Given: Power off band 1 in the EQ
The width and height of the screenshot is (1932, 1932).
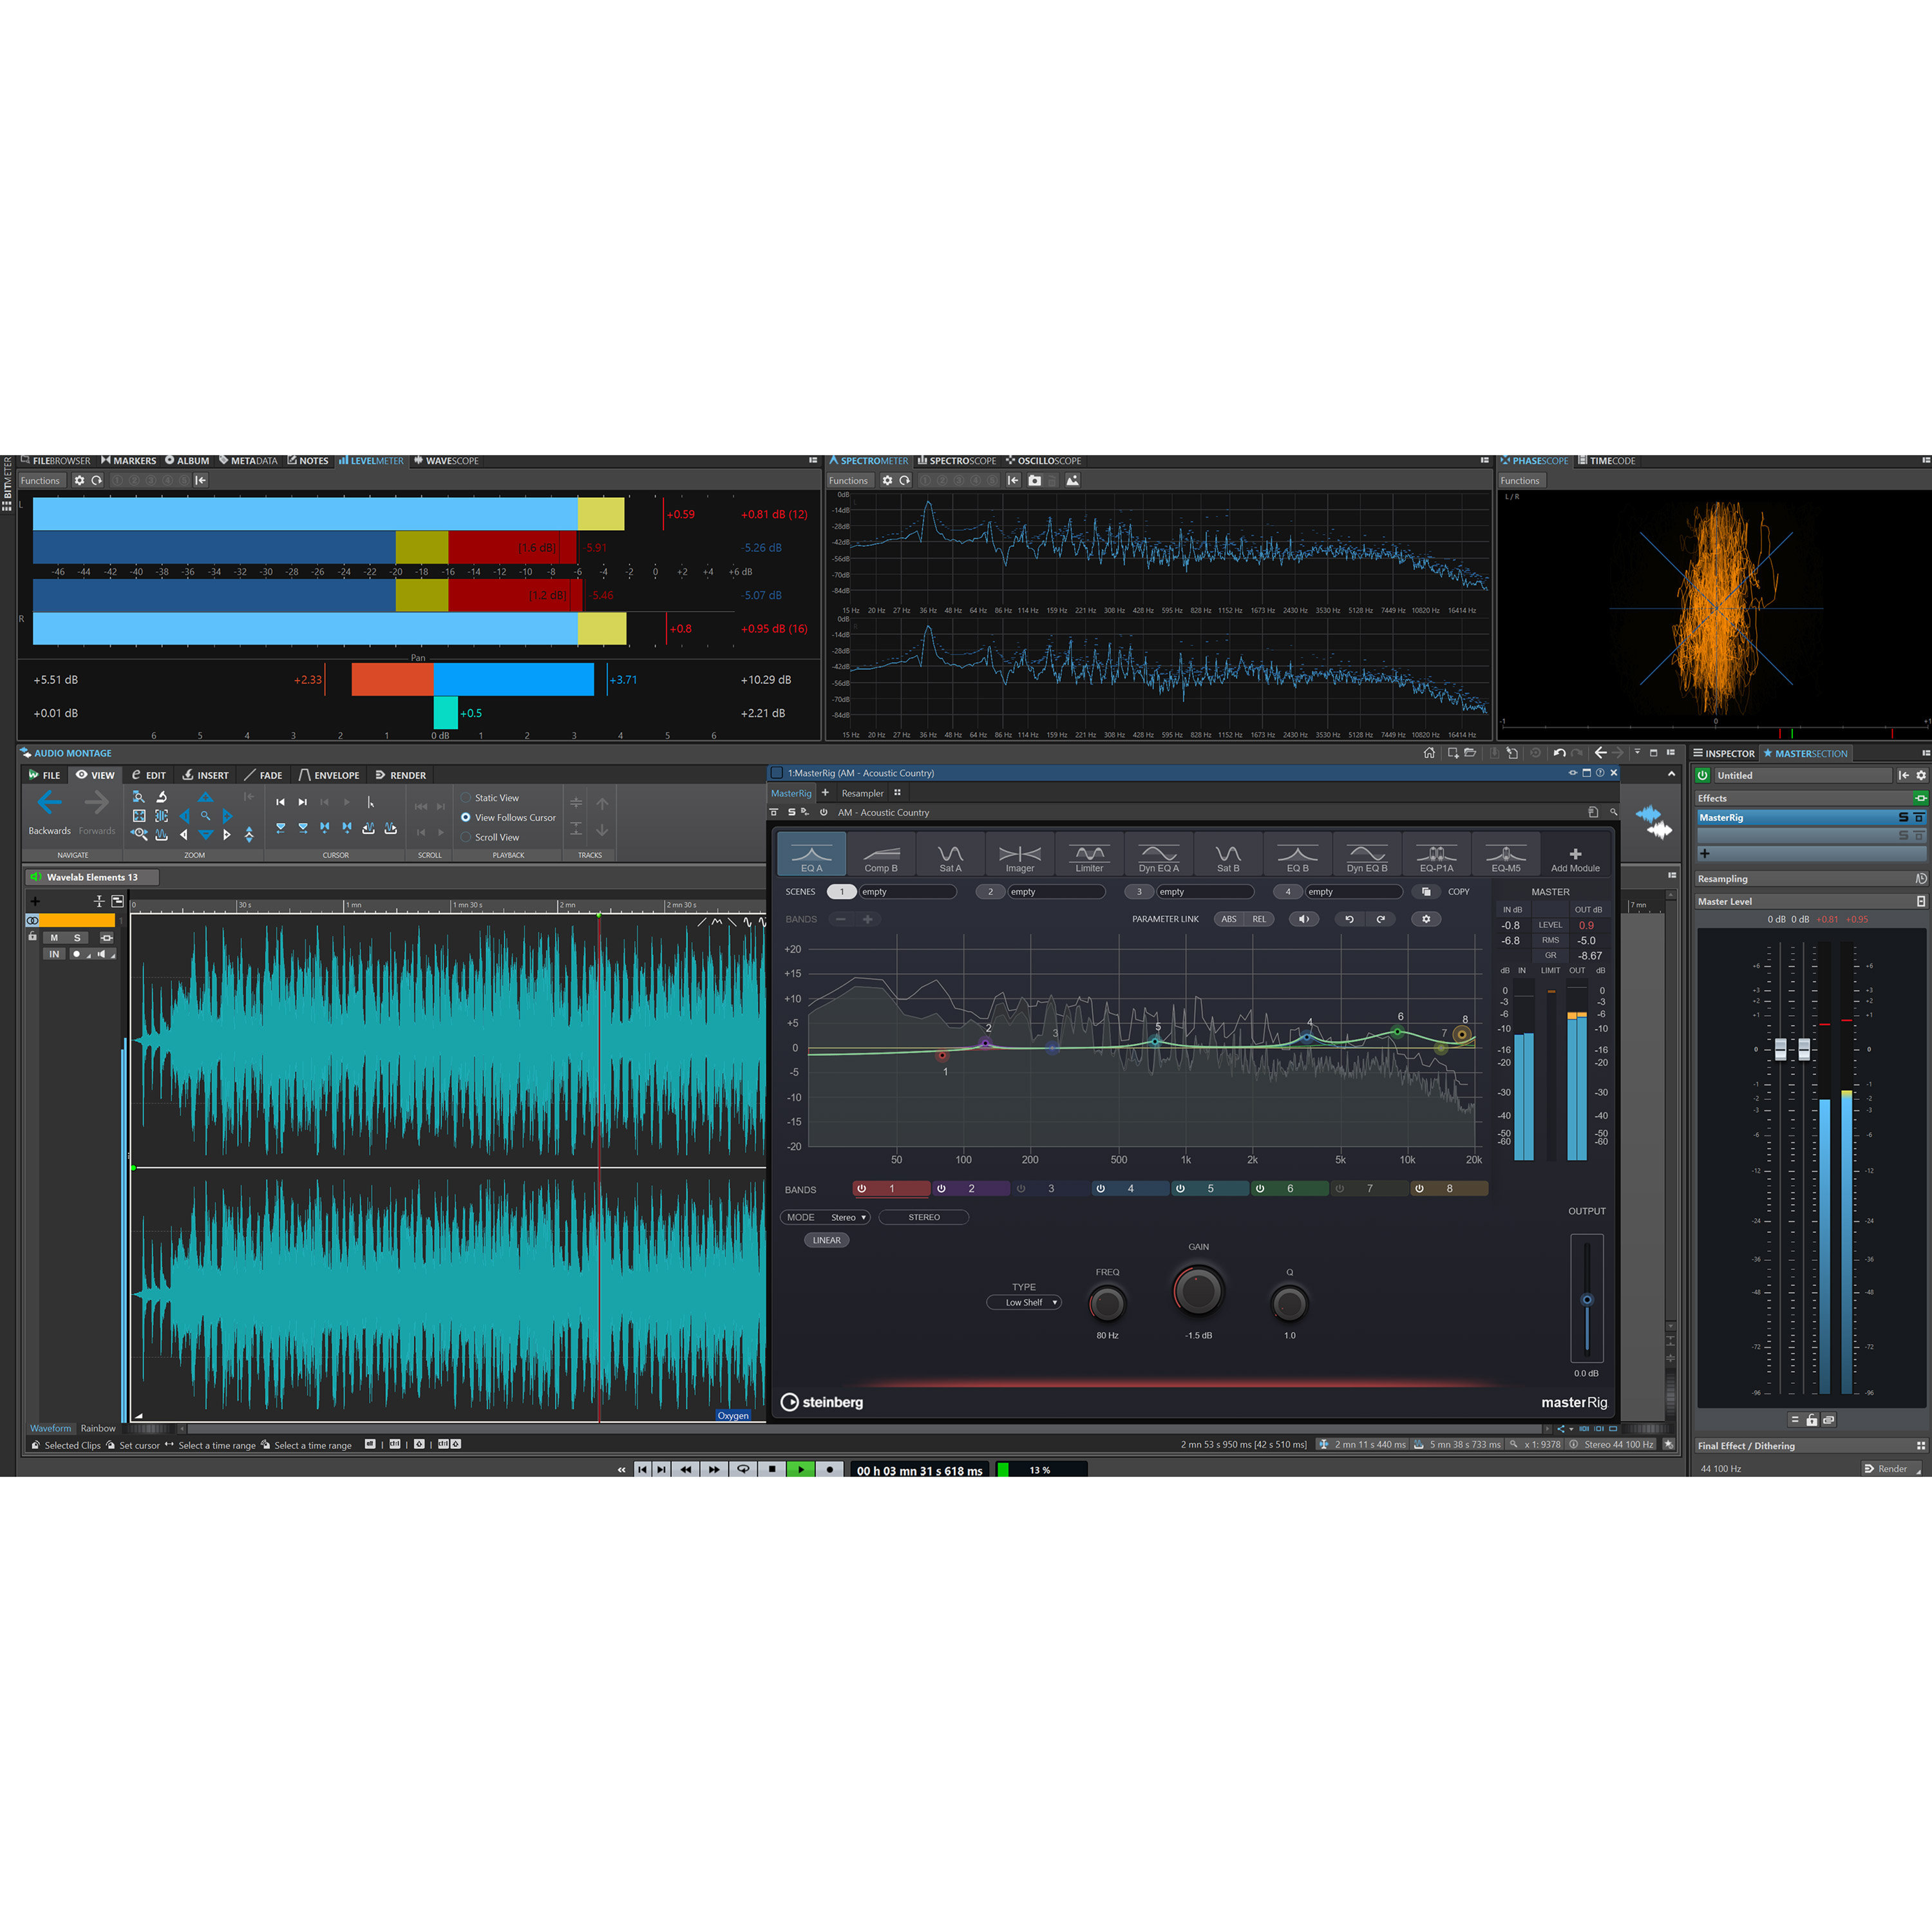Looking at the screenshot, I should (x=861, y=1188).
